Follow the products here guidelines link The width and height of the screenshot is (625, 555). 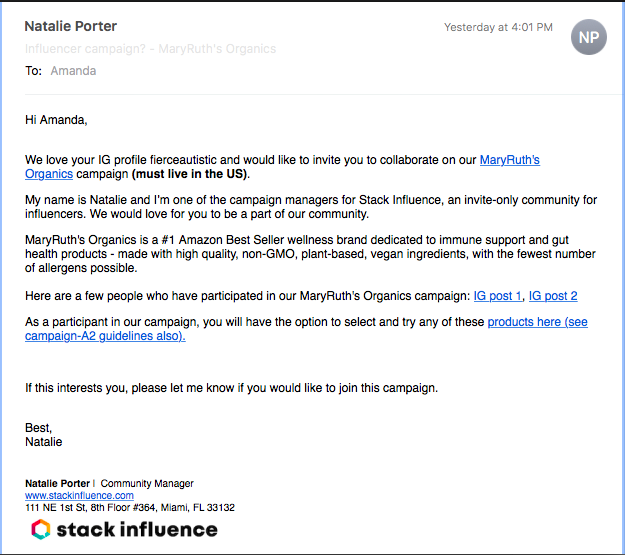click(537, 323)
